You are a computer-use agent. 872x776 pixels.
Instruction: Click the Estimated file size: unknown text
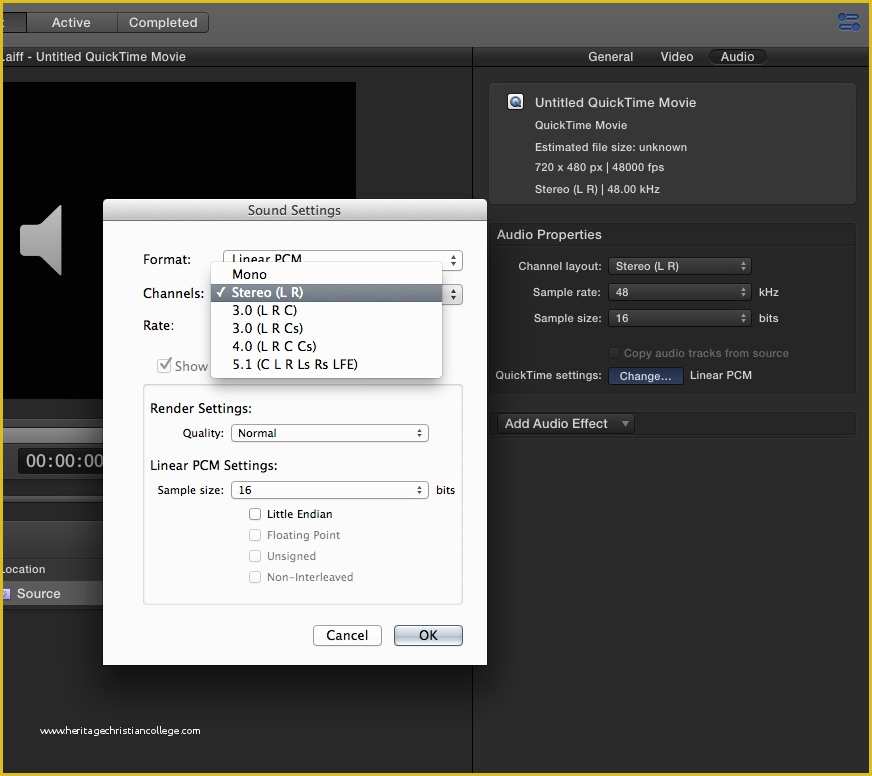pos(611,147)
